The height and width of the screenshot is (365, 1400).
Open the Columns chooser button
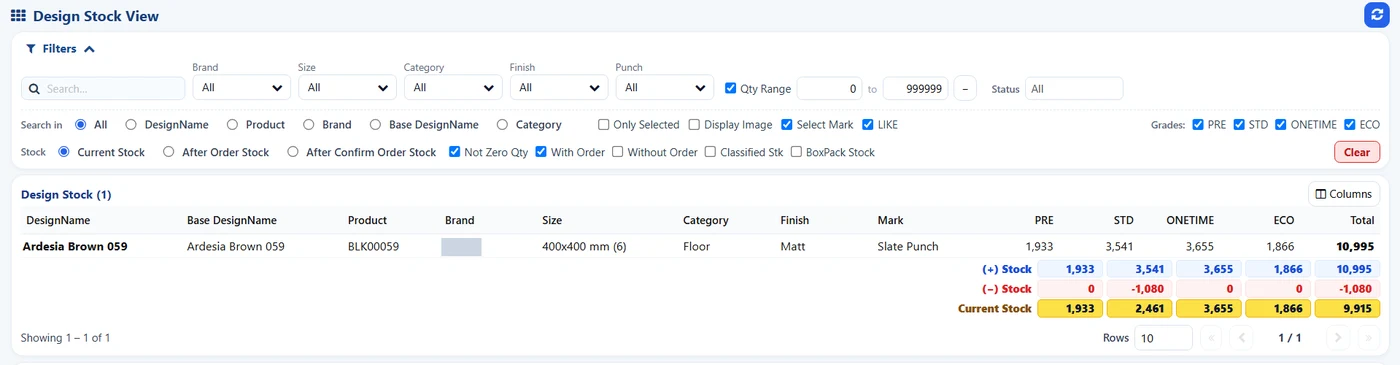[x=1344, y=194]
